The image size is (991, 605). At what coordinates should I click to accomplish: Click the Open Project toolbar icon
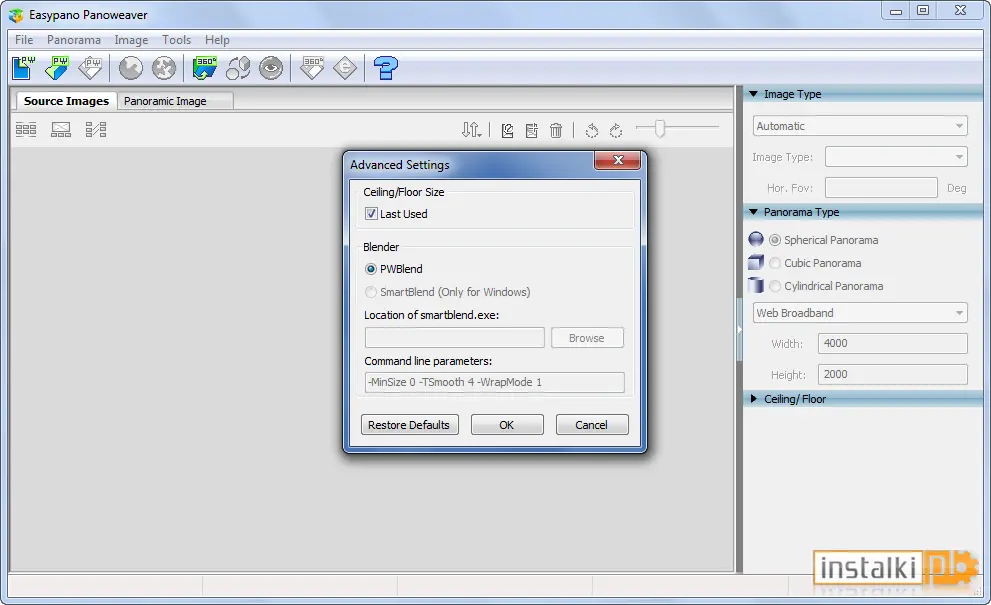[57, 68]
